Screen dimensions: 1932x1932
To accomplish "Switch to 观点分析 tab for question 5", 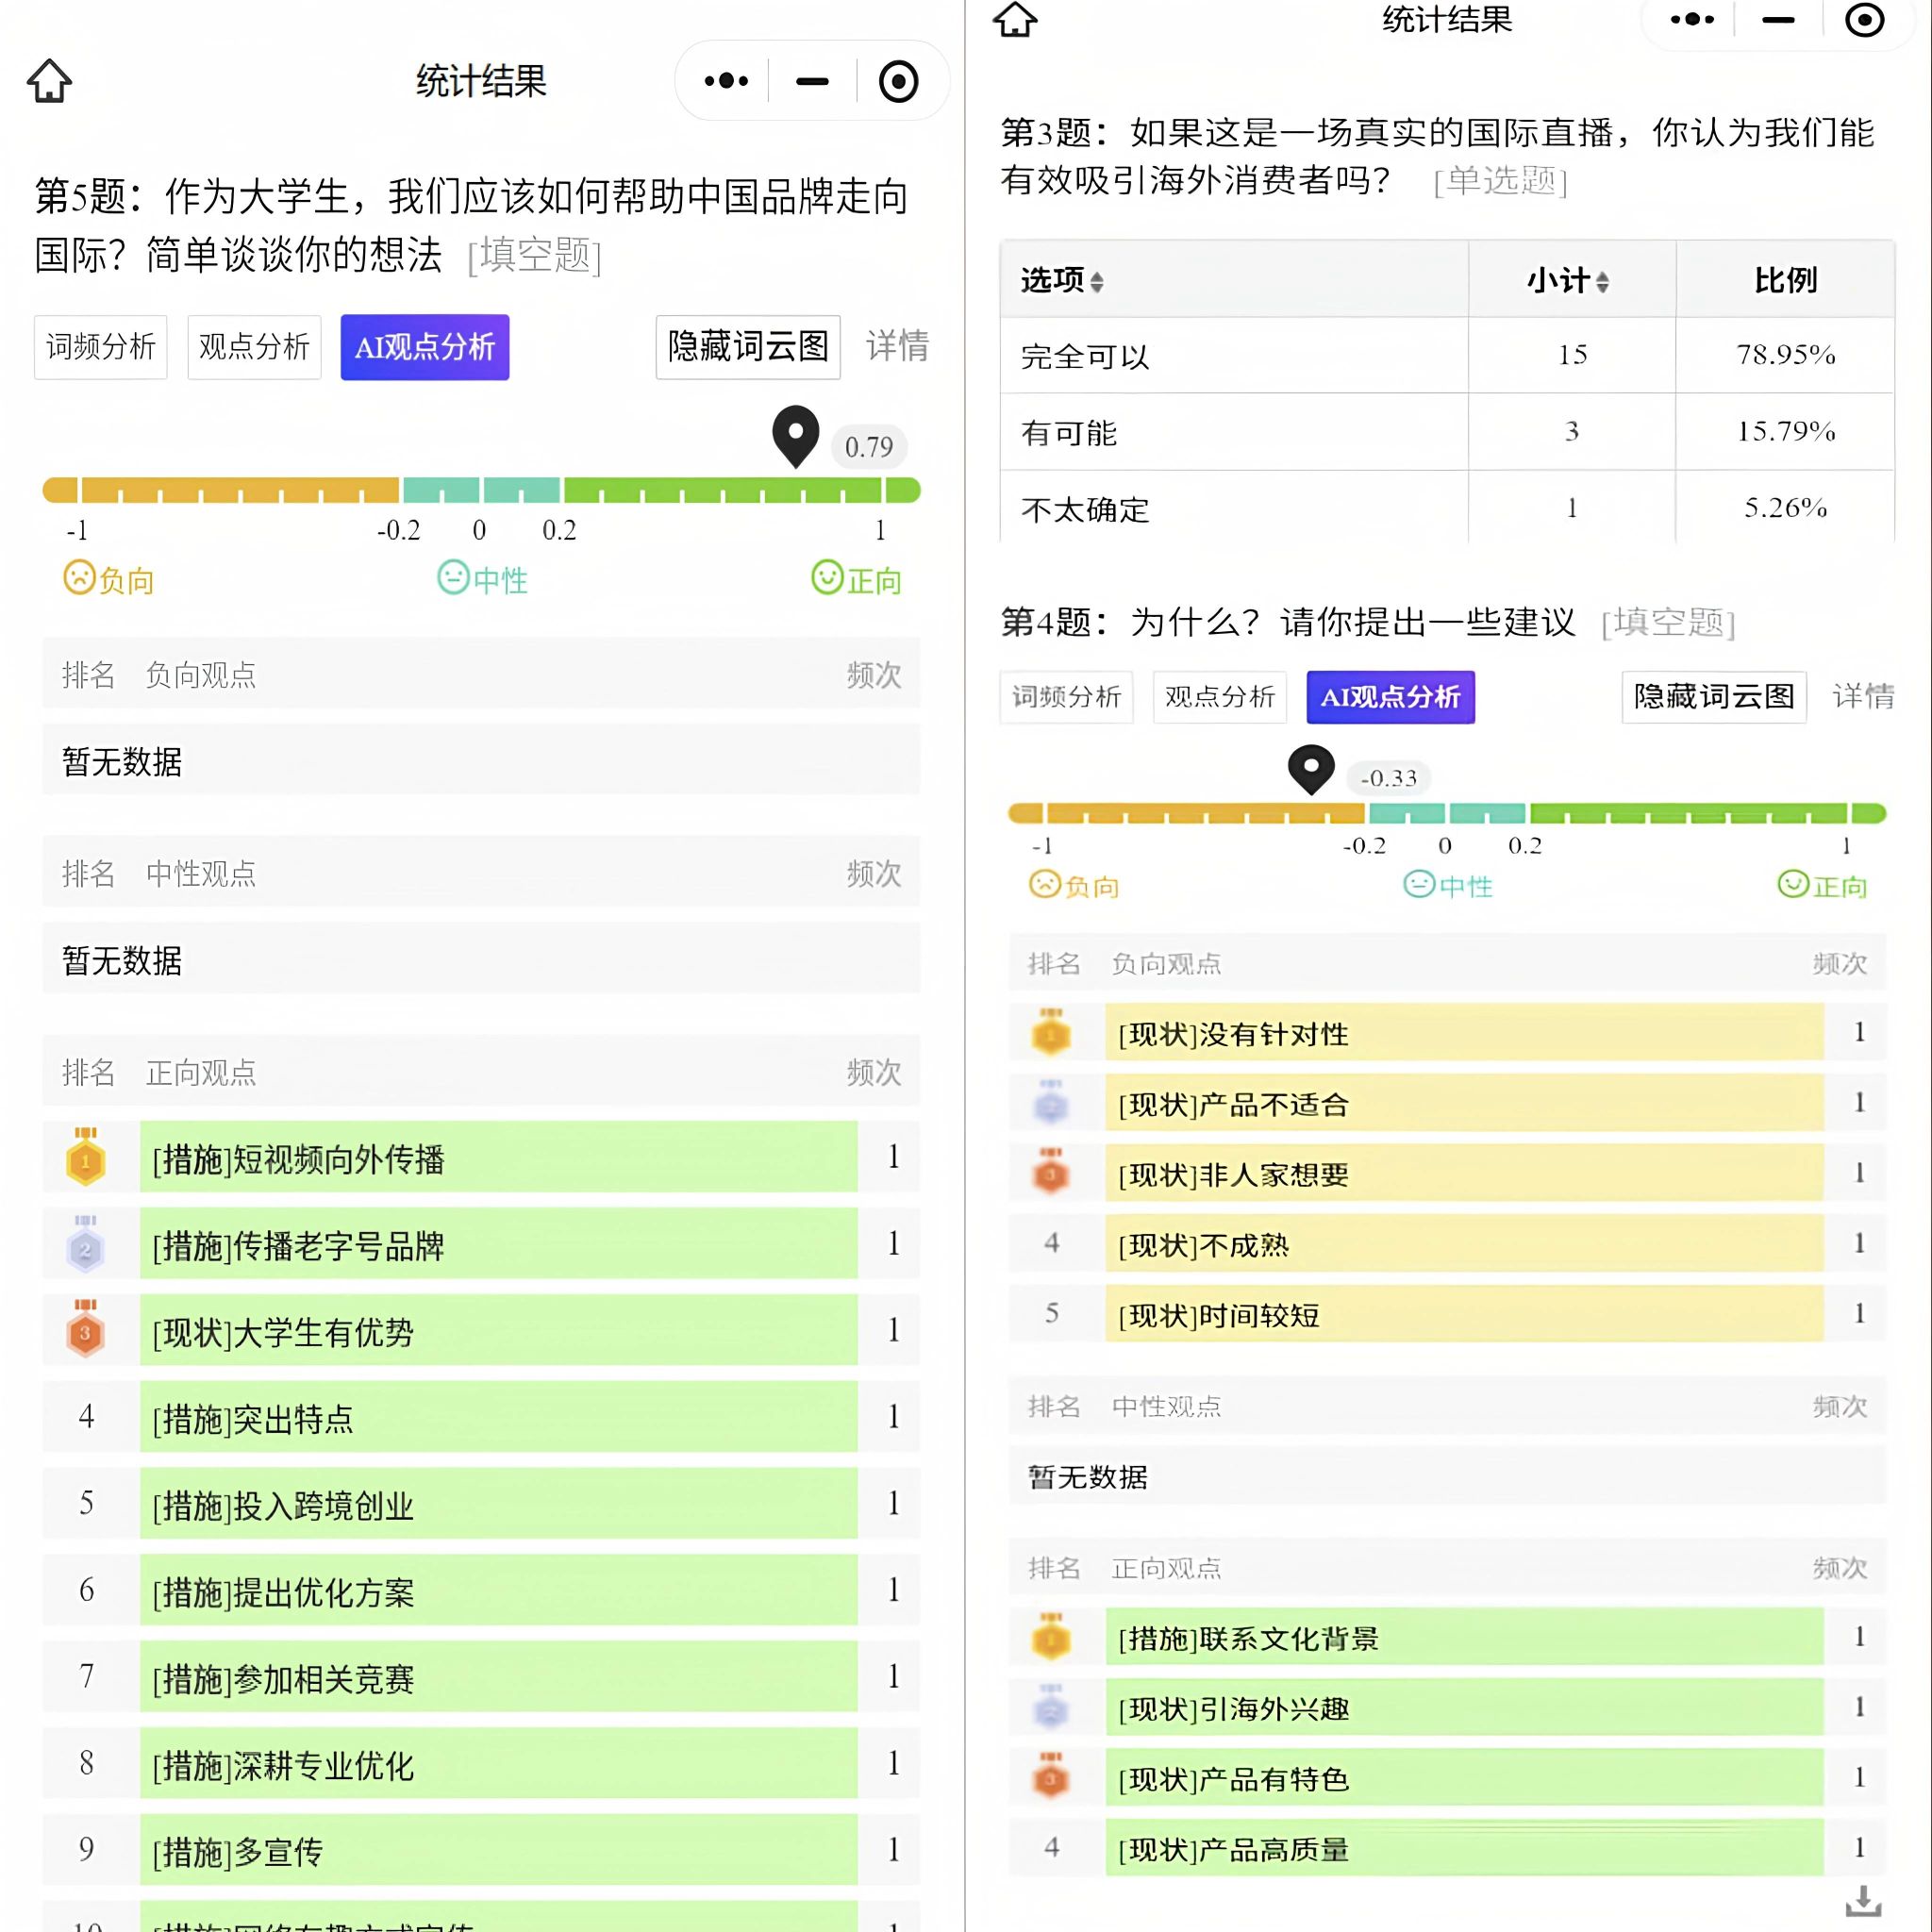I will pos(254,347).
